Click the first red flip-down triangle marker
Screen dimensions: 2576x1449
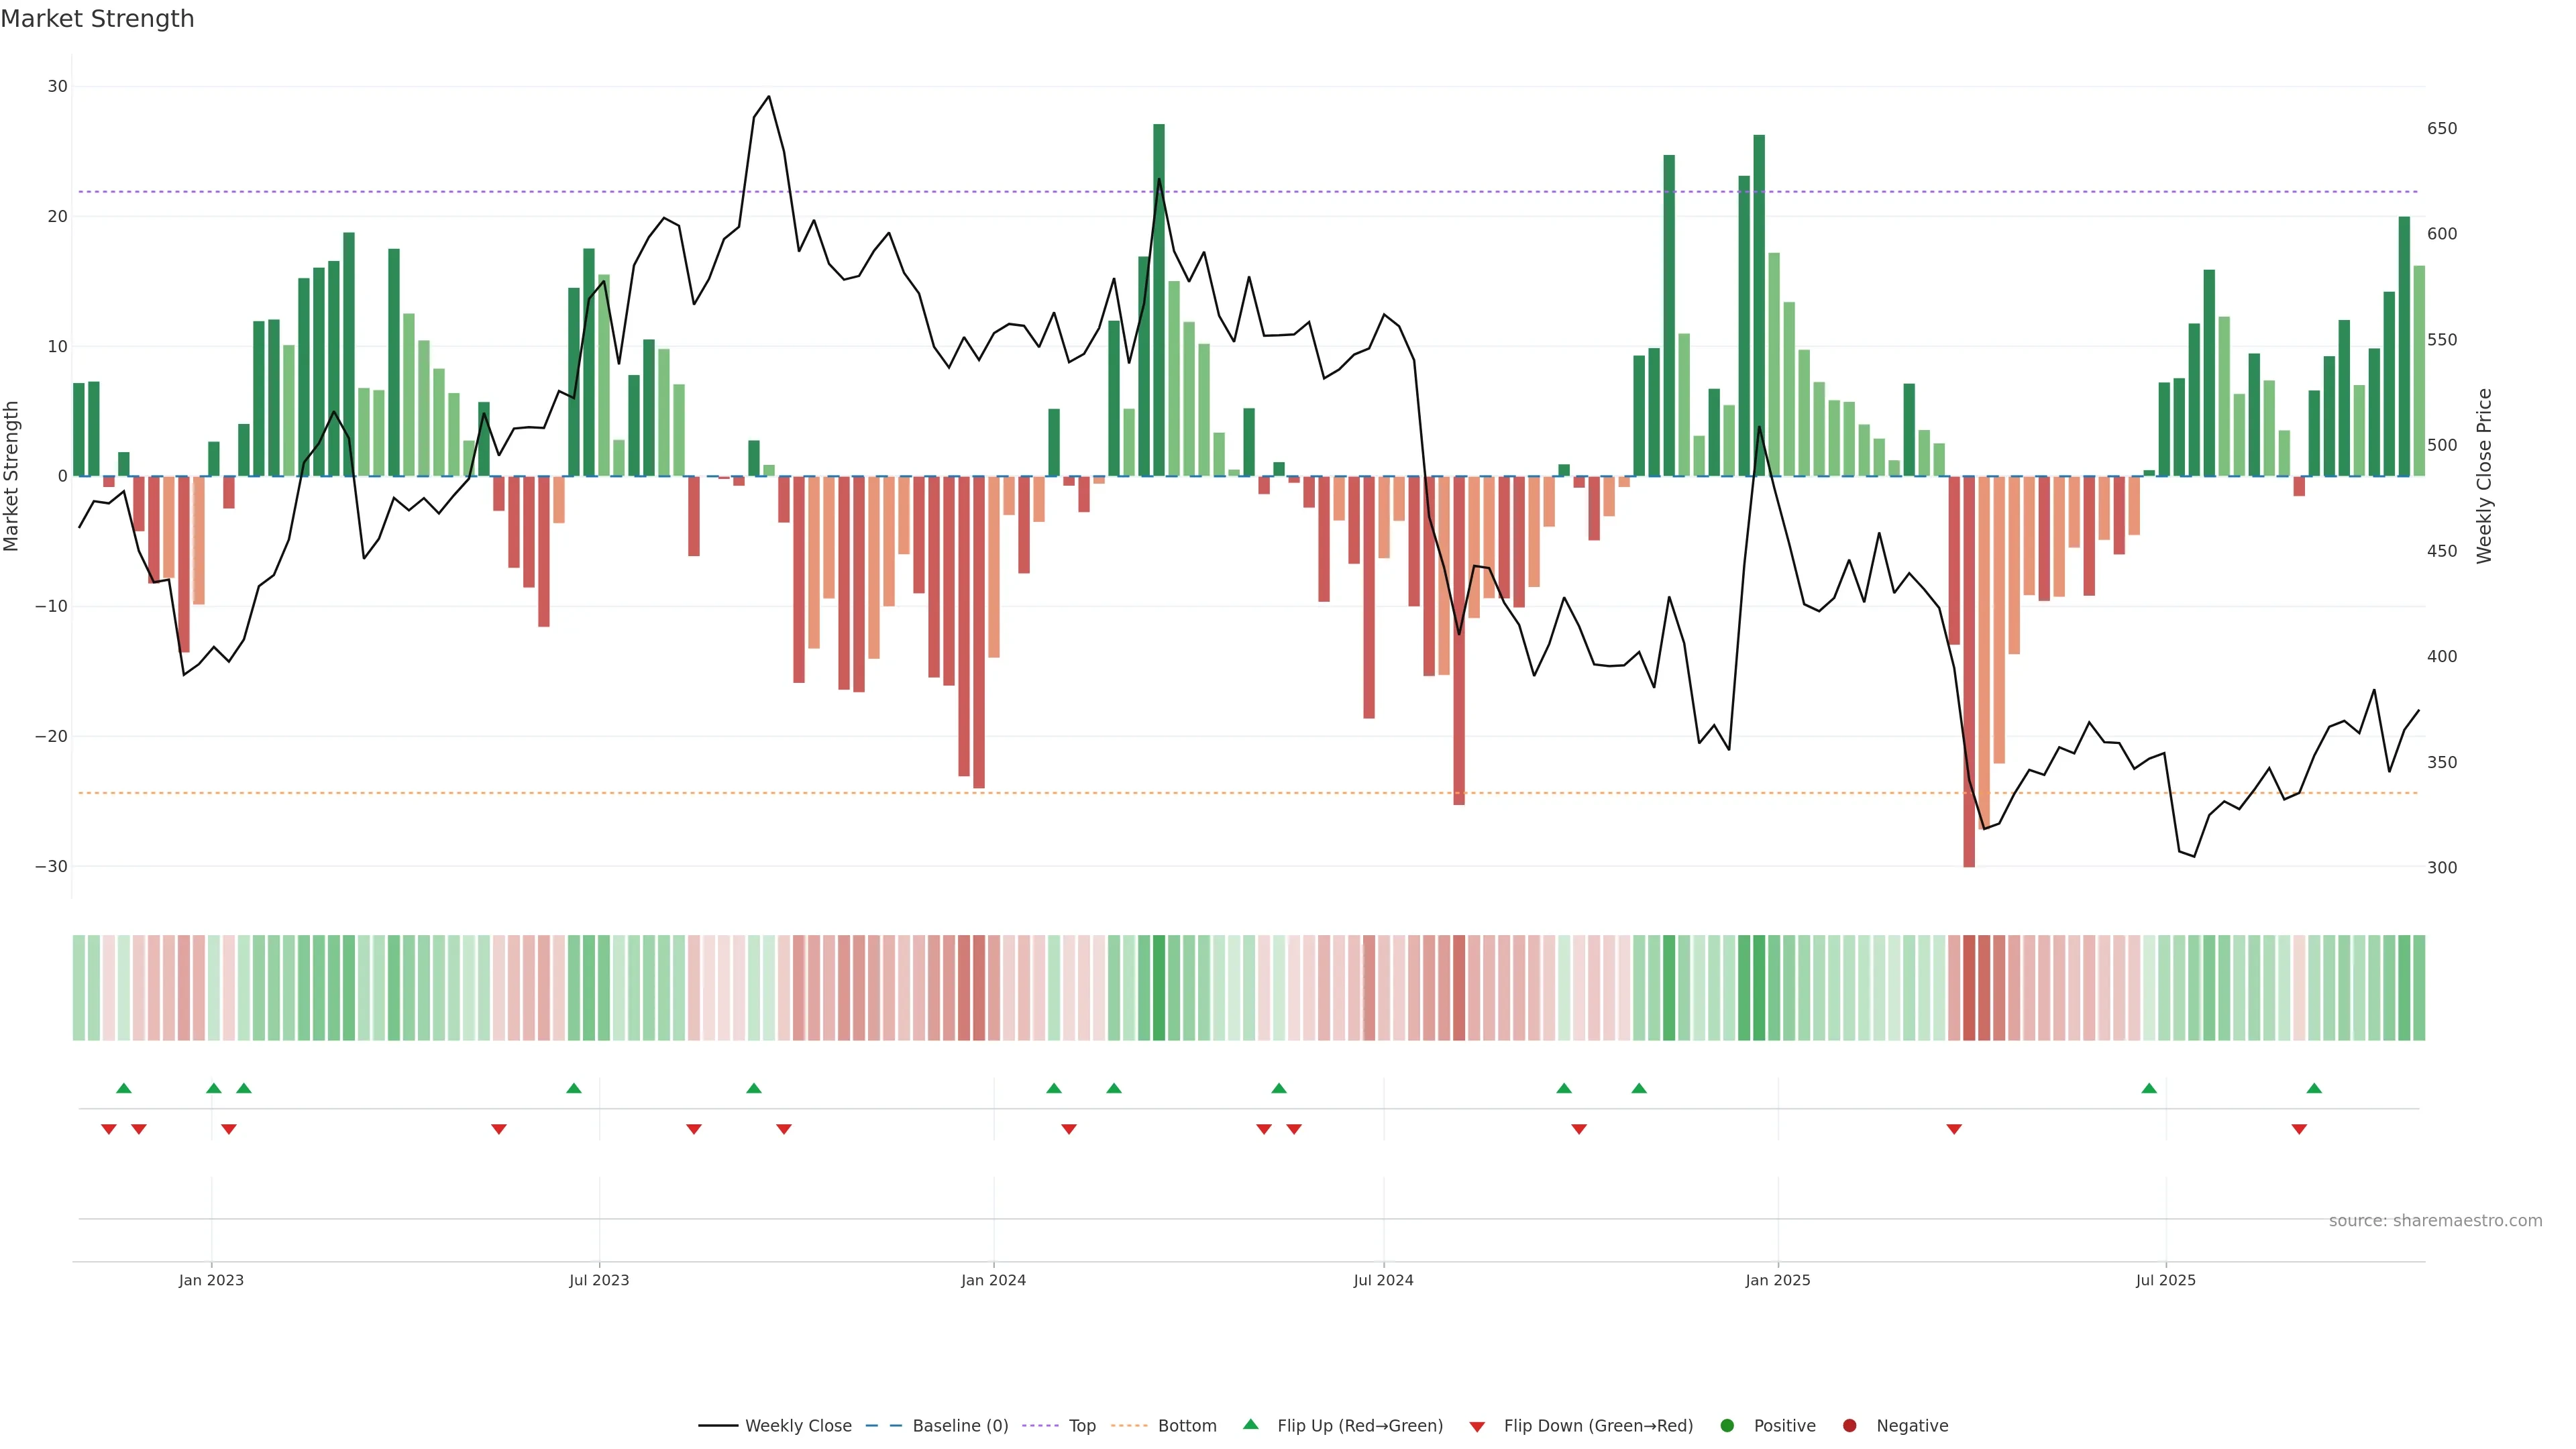point(109,1129)
